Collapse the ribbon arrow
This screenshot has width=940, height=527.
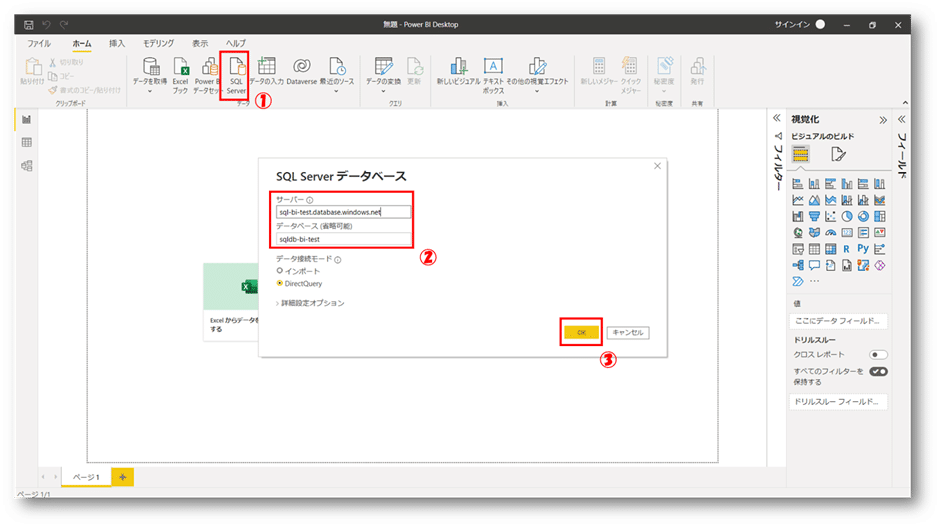pyautogui.click(x=905, y=103)
